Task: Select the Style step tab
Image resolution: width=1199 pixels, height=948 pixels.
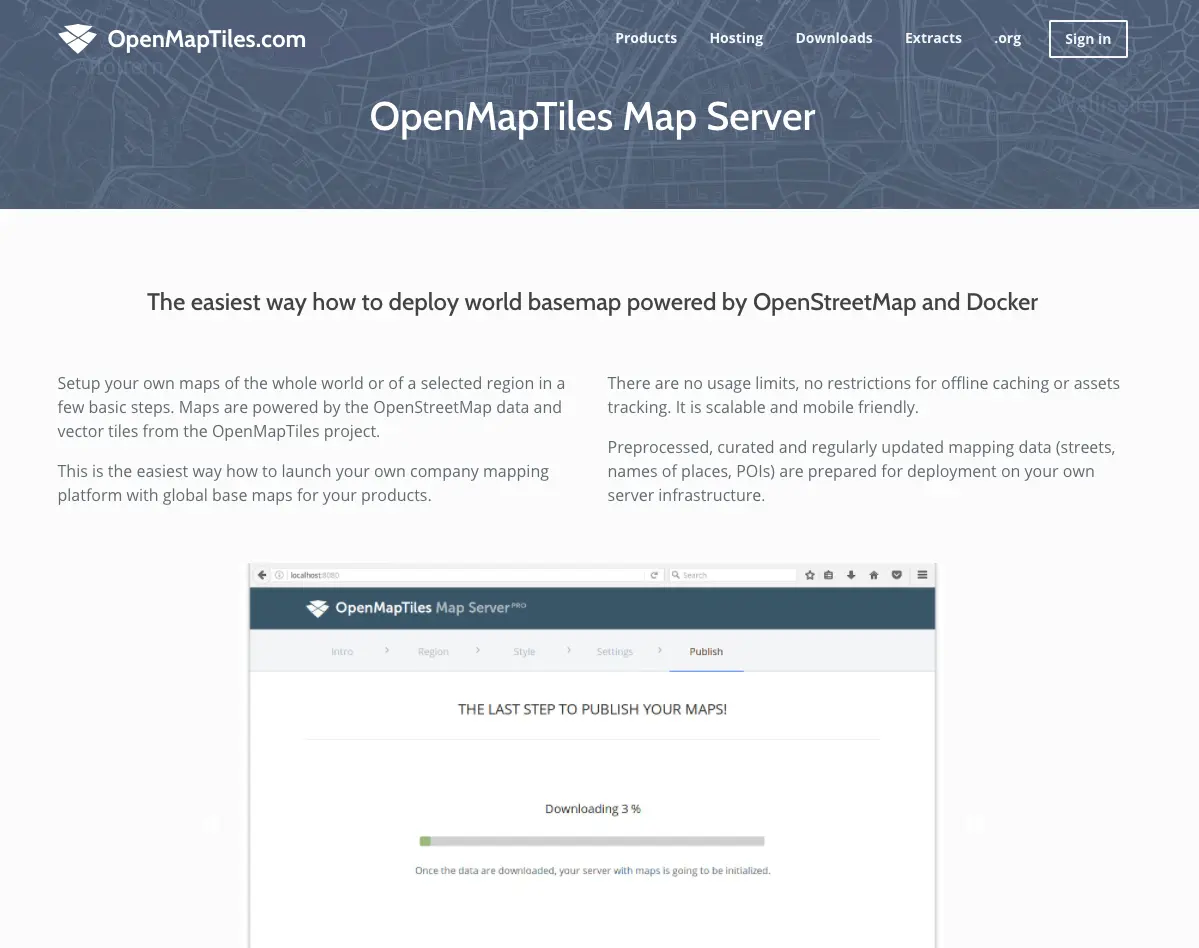Action: point(524,651)
